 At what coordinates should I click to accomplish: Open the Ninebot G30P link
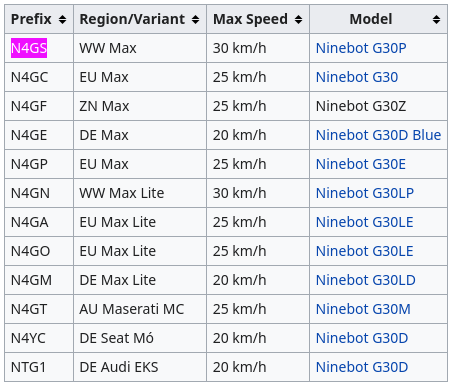361,48
